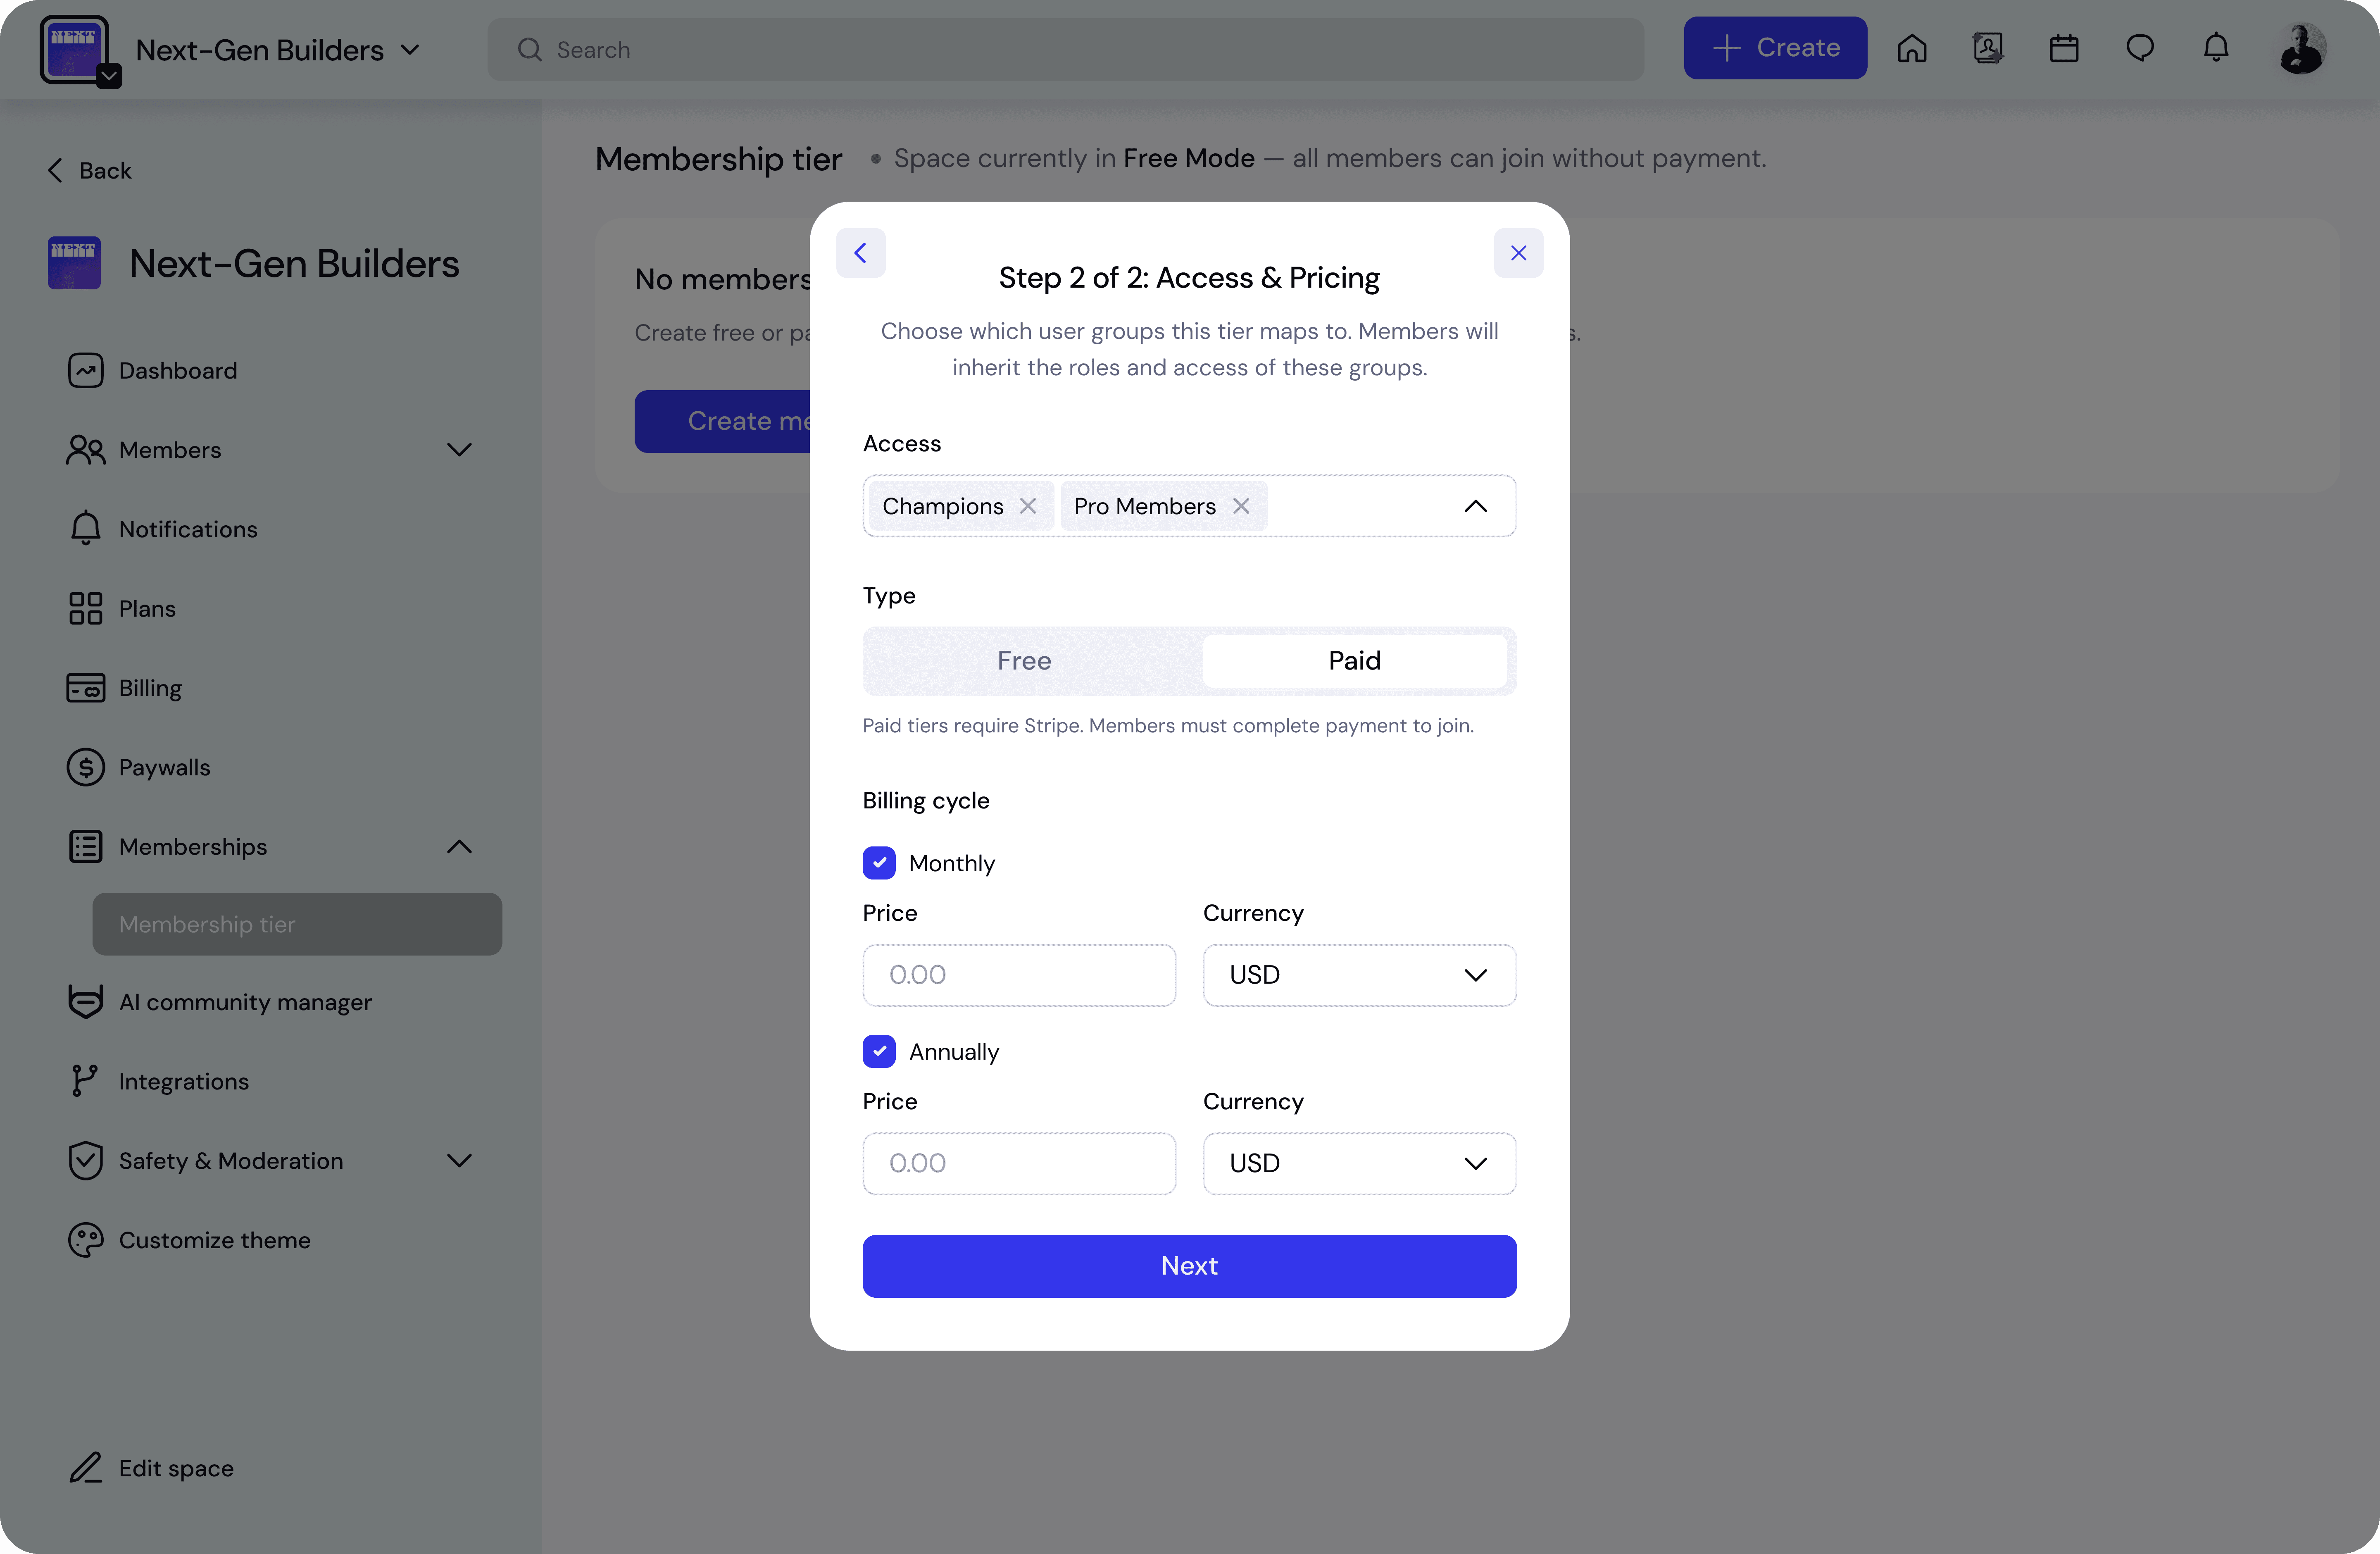Uncheck the Monthly billing checkbox

(879, 863)
